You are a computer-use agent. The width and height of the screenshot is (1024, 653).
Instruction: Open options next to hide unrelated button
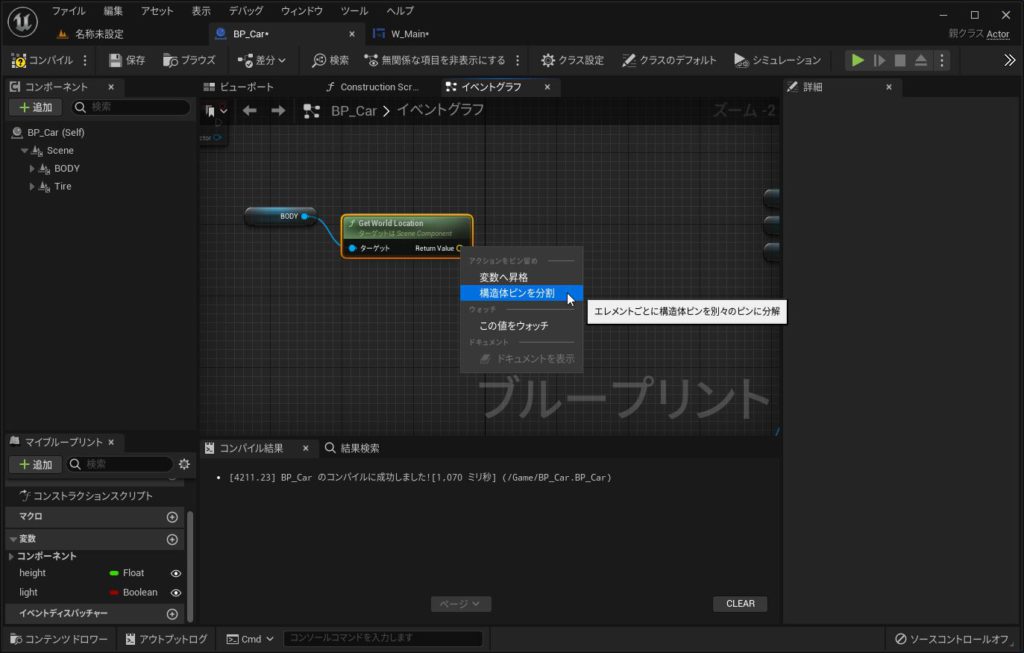point(518,60)
